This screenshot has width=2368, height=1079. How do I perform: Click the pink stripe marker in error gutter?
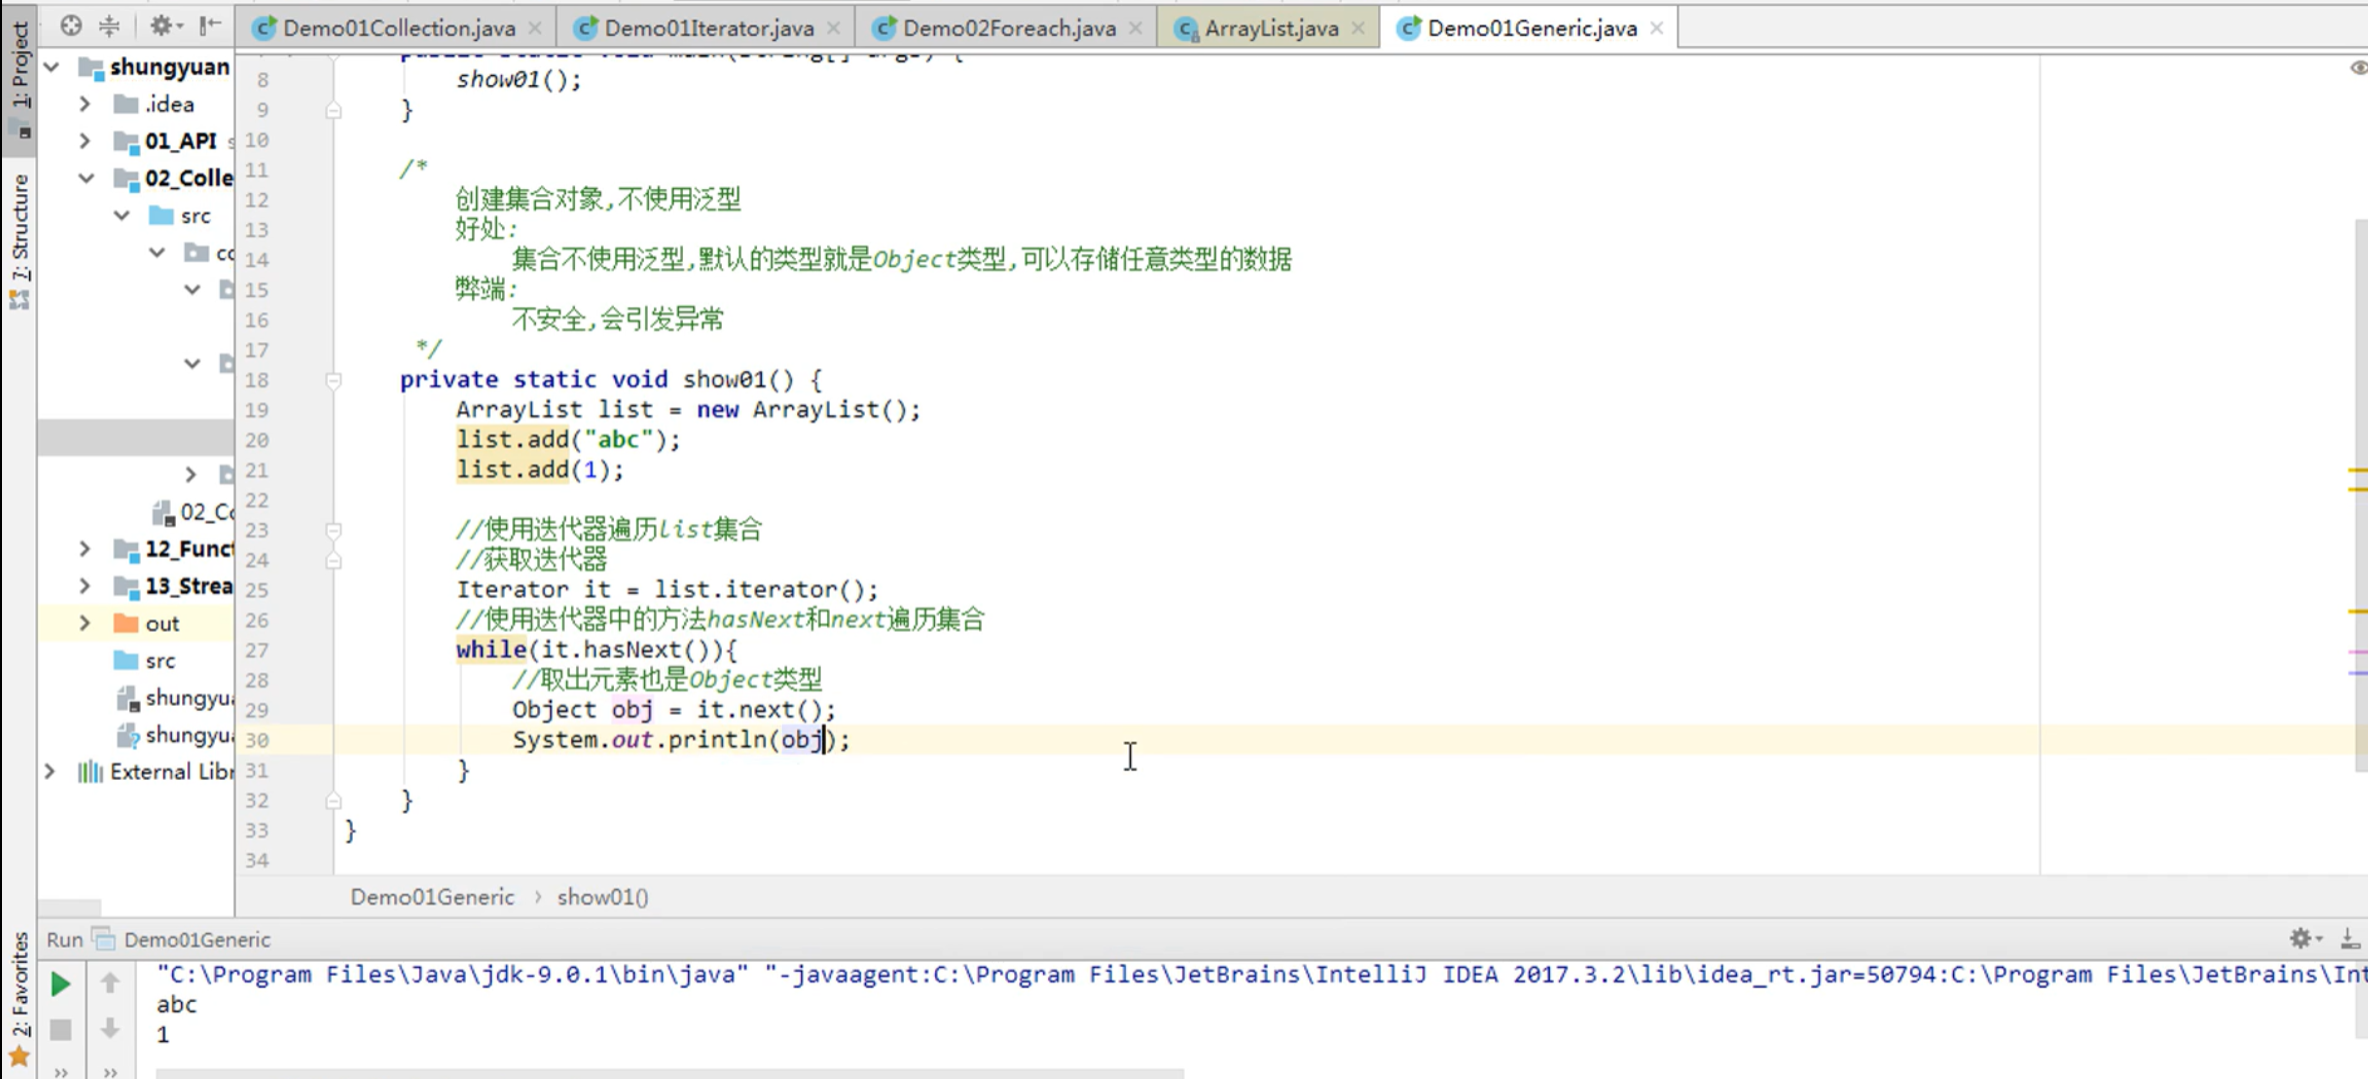(x=2357, y=652)
